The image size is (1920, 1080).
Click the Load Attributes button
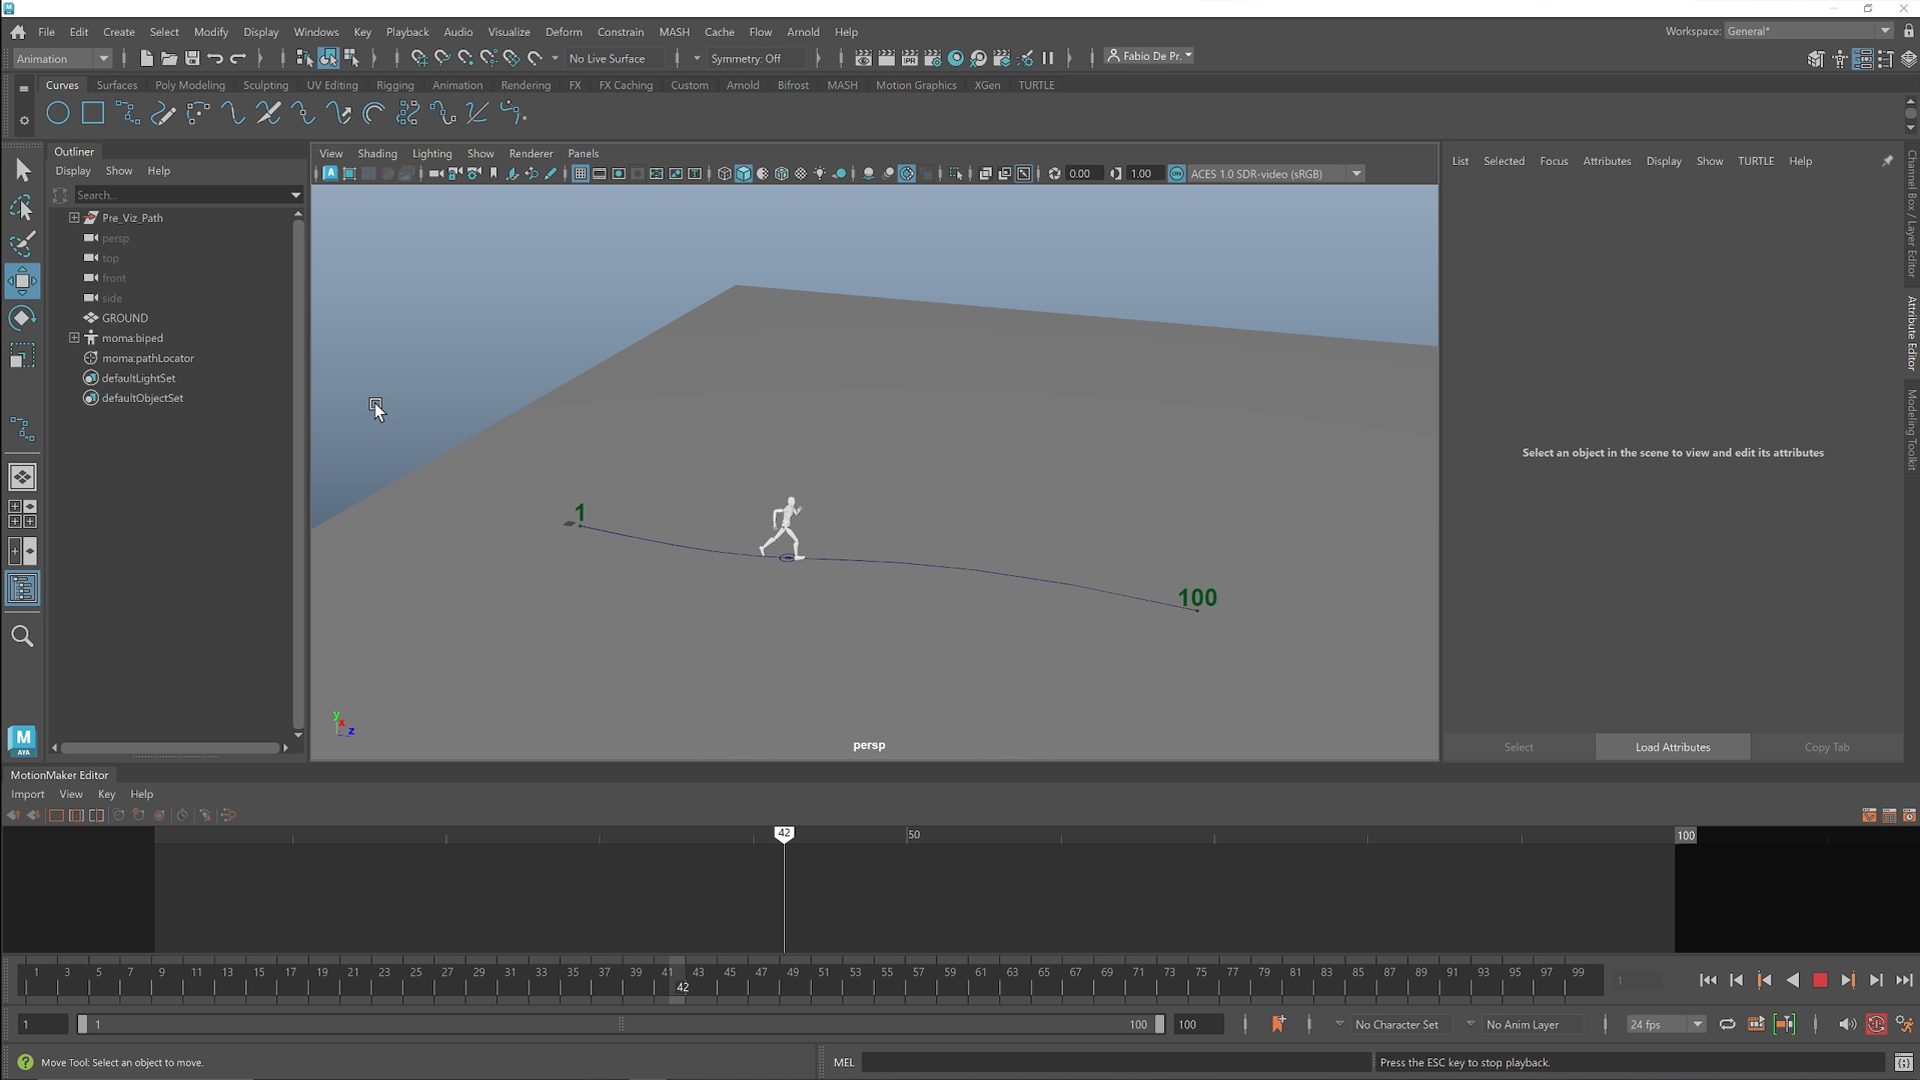tap(1672, 747)
